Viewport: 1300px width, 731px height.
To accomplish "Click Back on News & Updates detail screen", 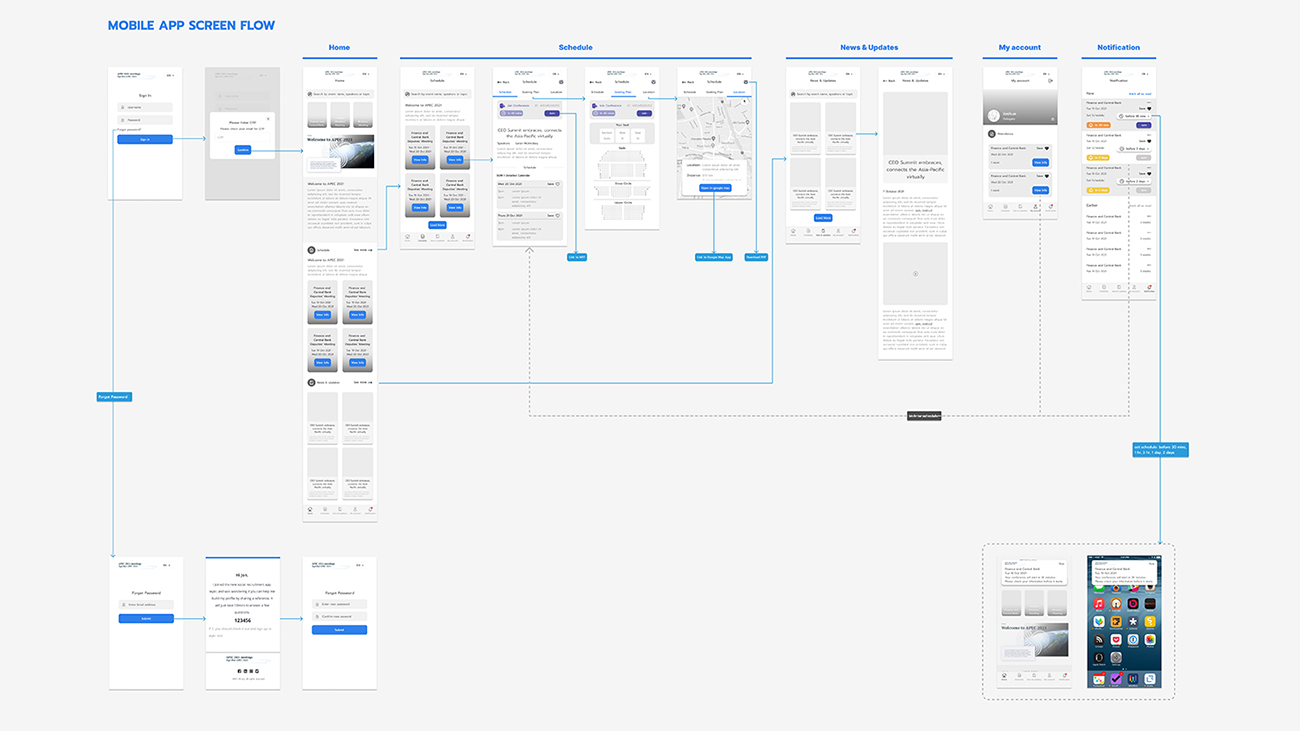I will (887, 82).
